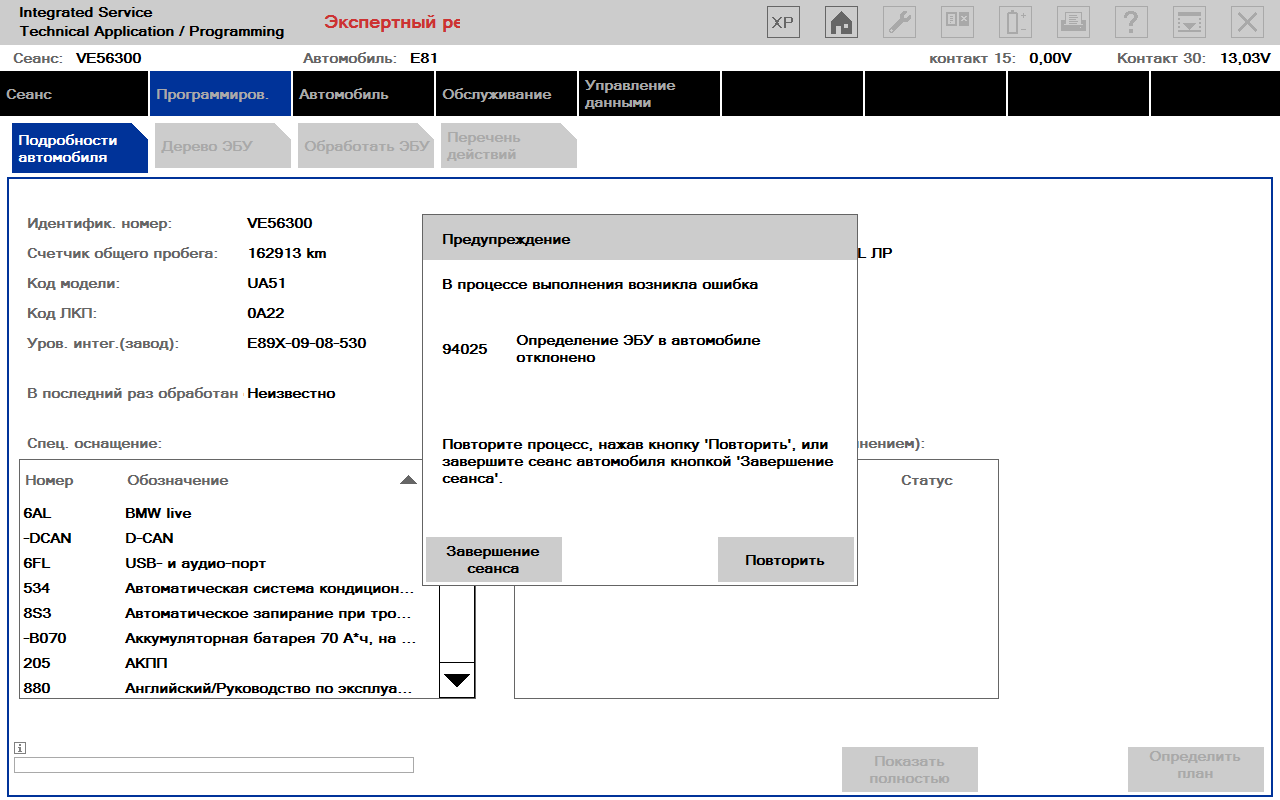The image size is (1280, 800).
Task: Click the vehicle value E81 in header
Action: pos(424,58)
